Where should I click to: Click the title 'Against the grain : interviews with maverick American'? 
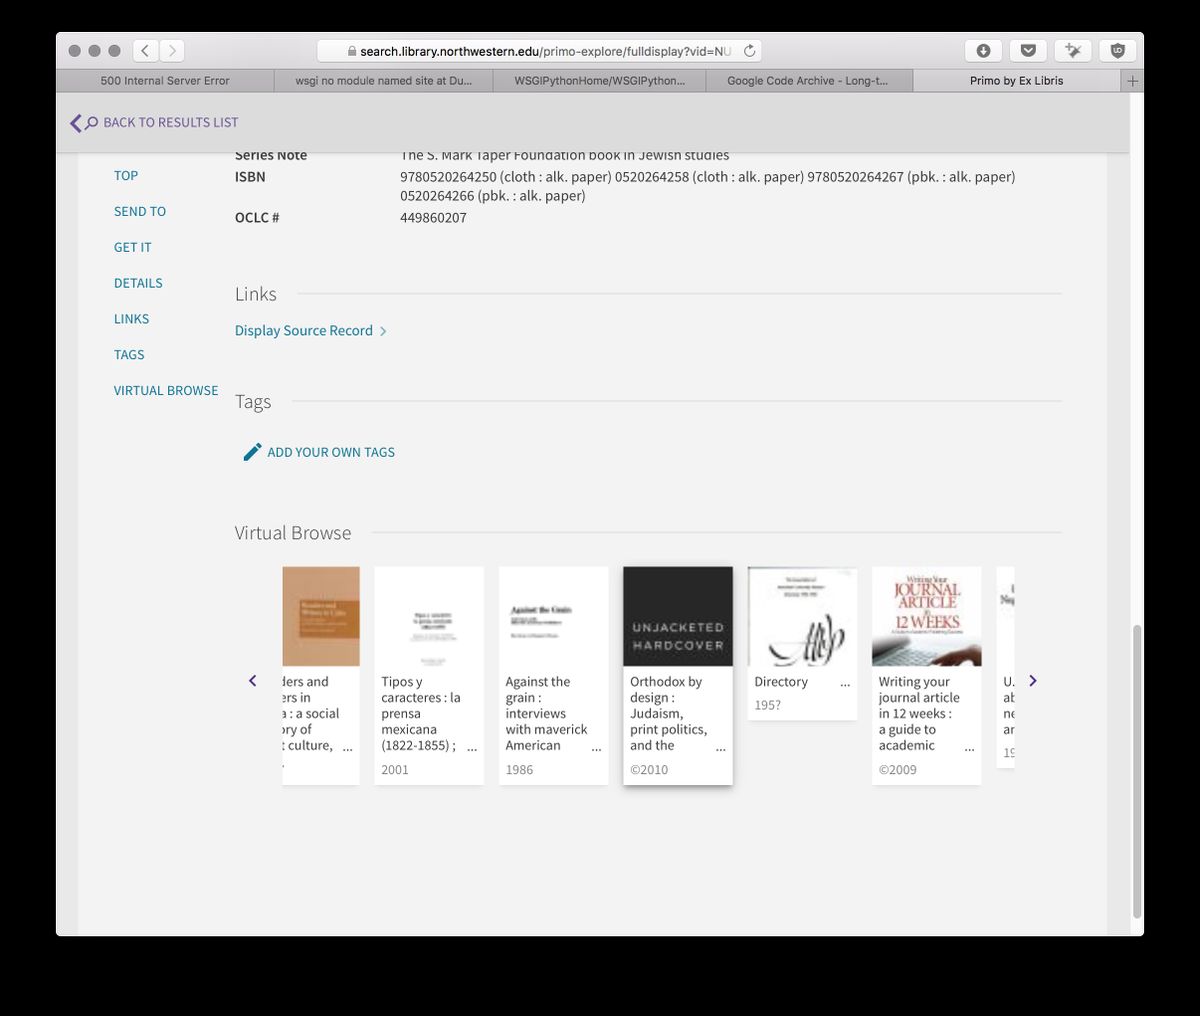pyautogui.click(x=546, y=713)
